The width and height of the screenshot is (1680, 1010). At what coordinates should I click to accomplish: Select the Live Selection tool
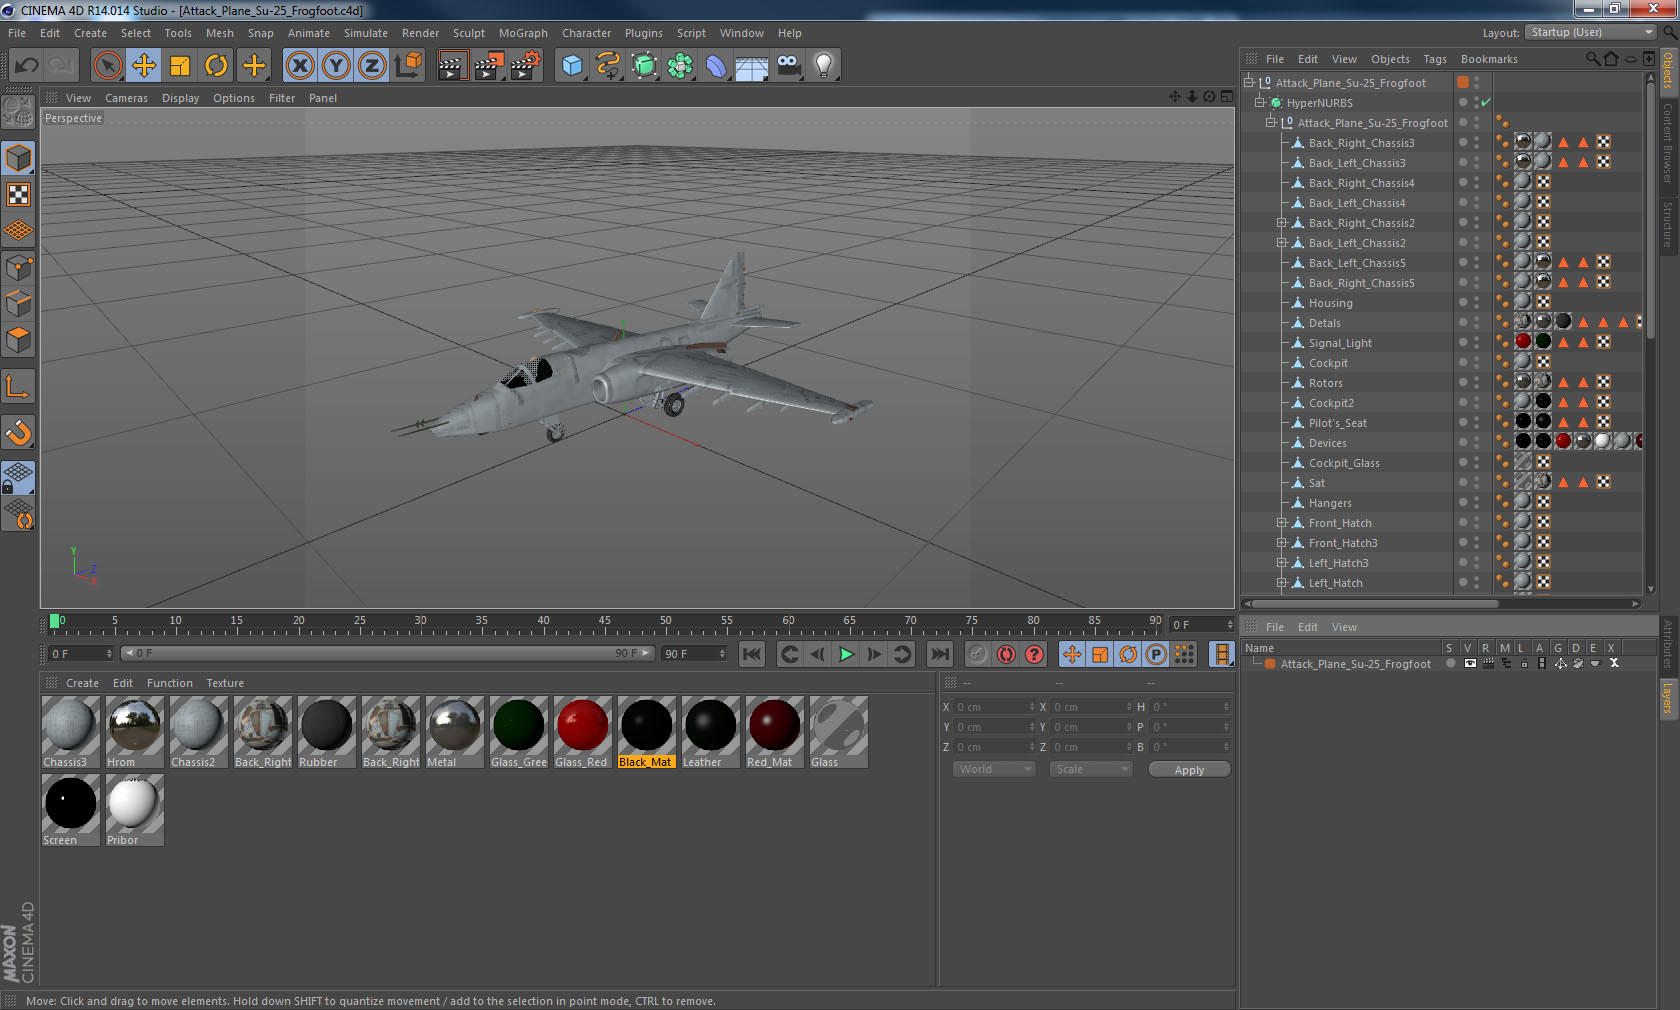107,66
